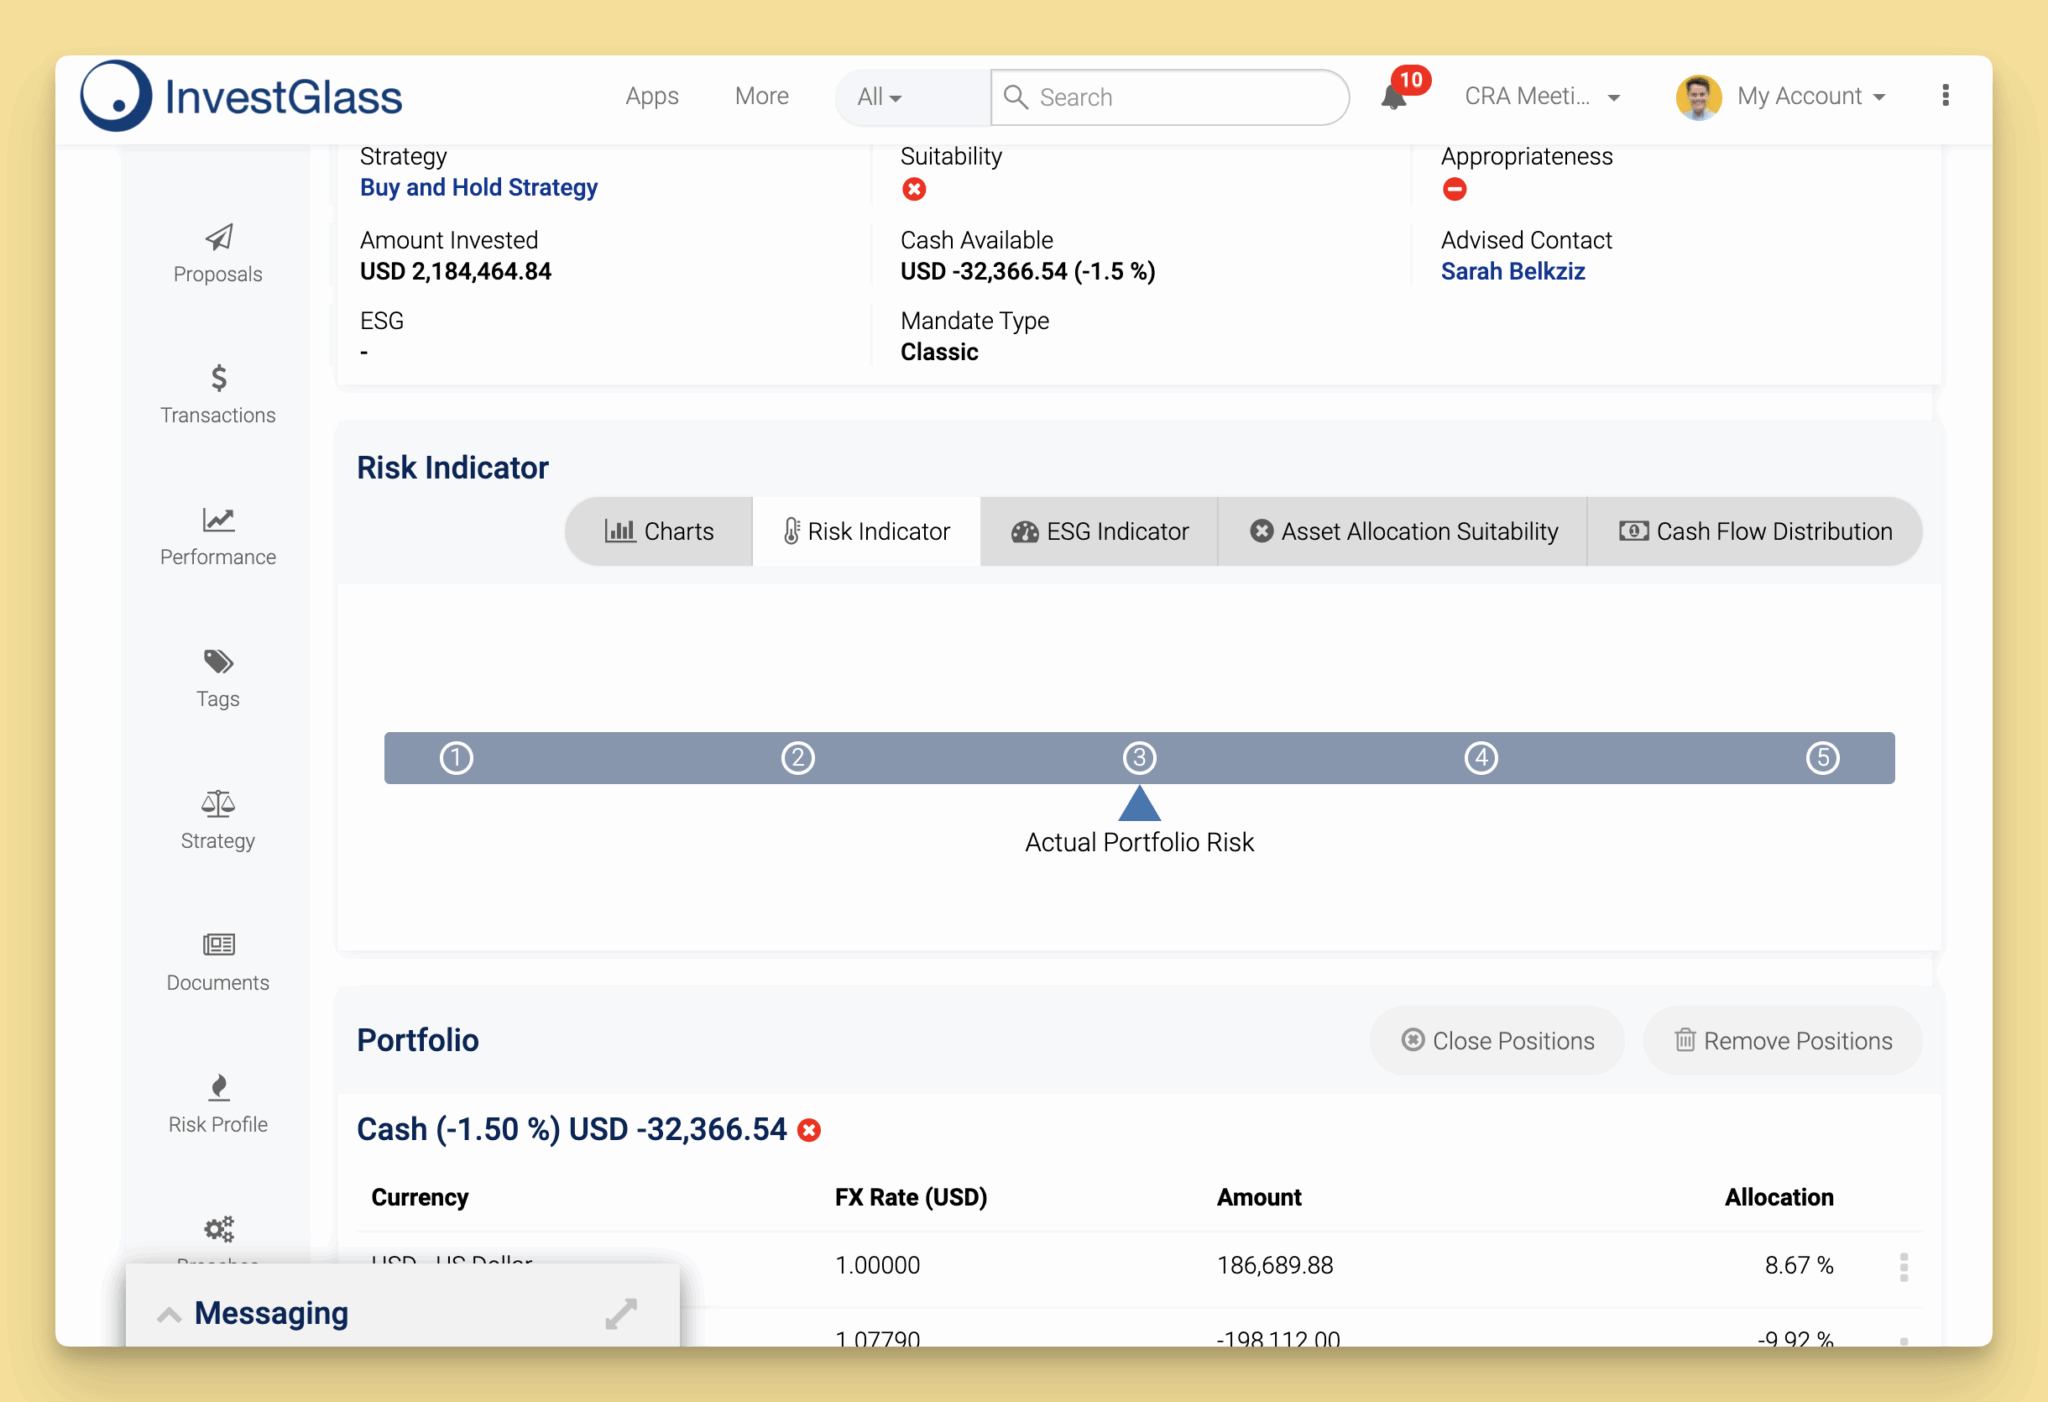The height and width of the screenshot is (1402, 2048).
Task: Switch to the ESG Indicator tab
Action: [1099, 531]
